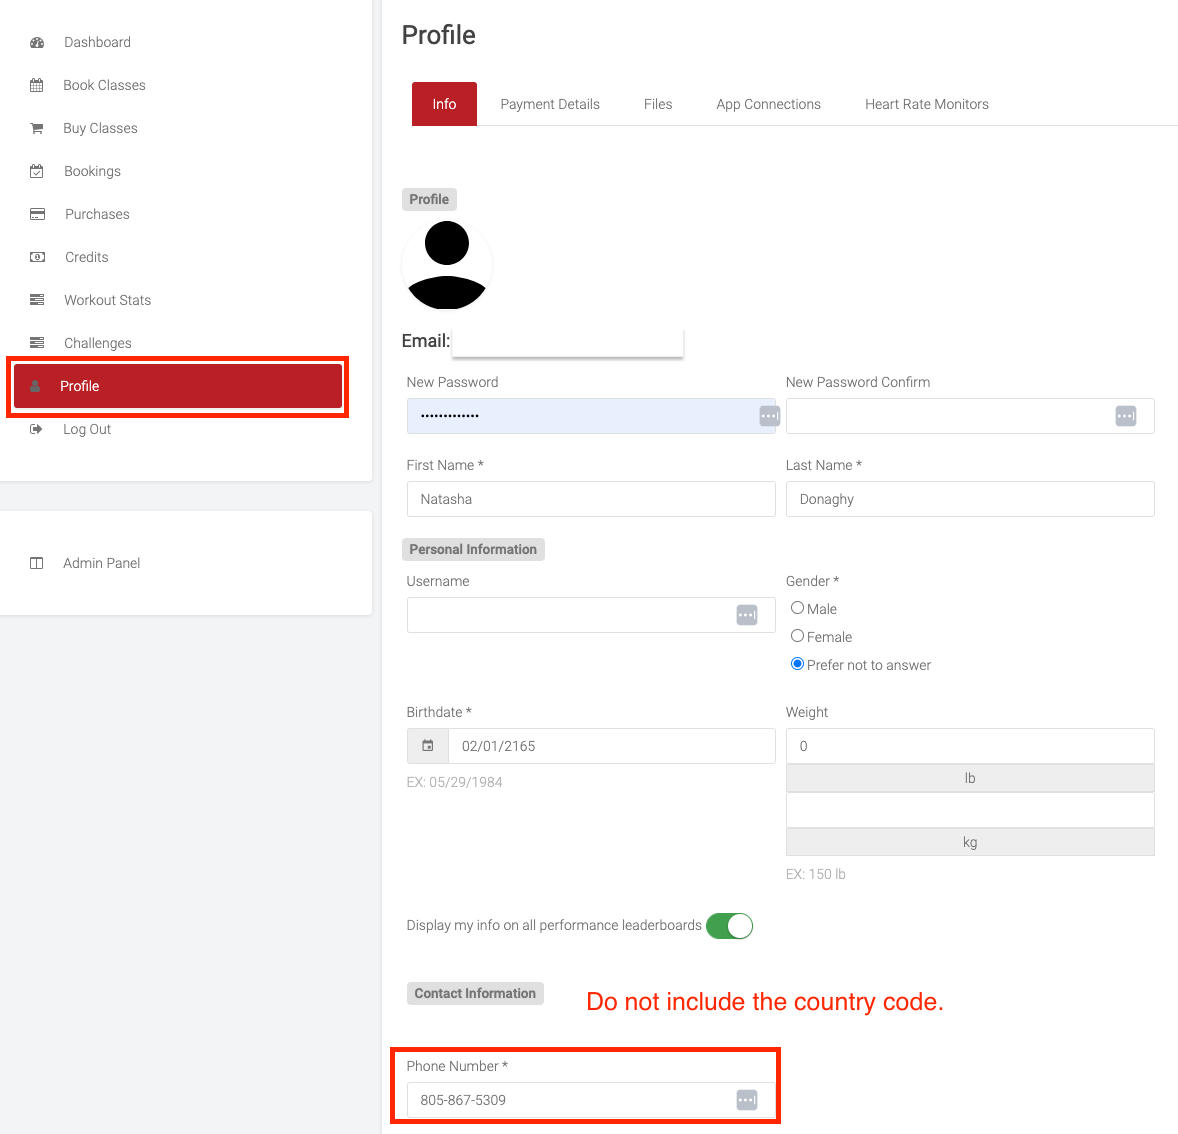
Task: Click the Profile page heading
Action: [x=439, y=35]
